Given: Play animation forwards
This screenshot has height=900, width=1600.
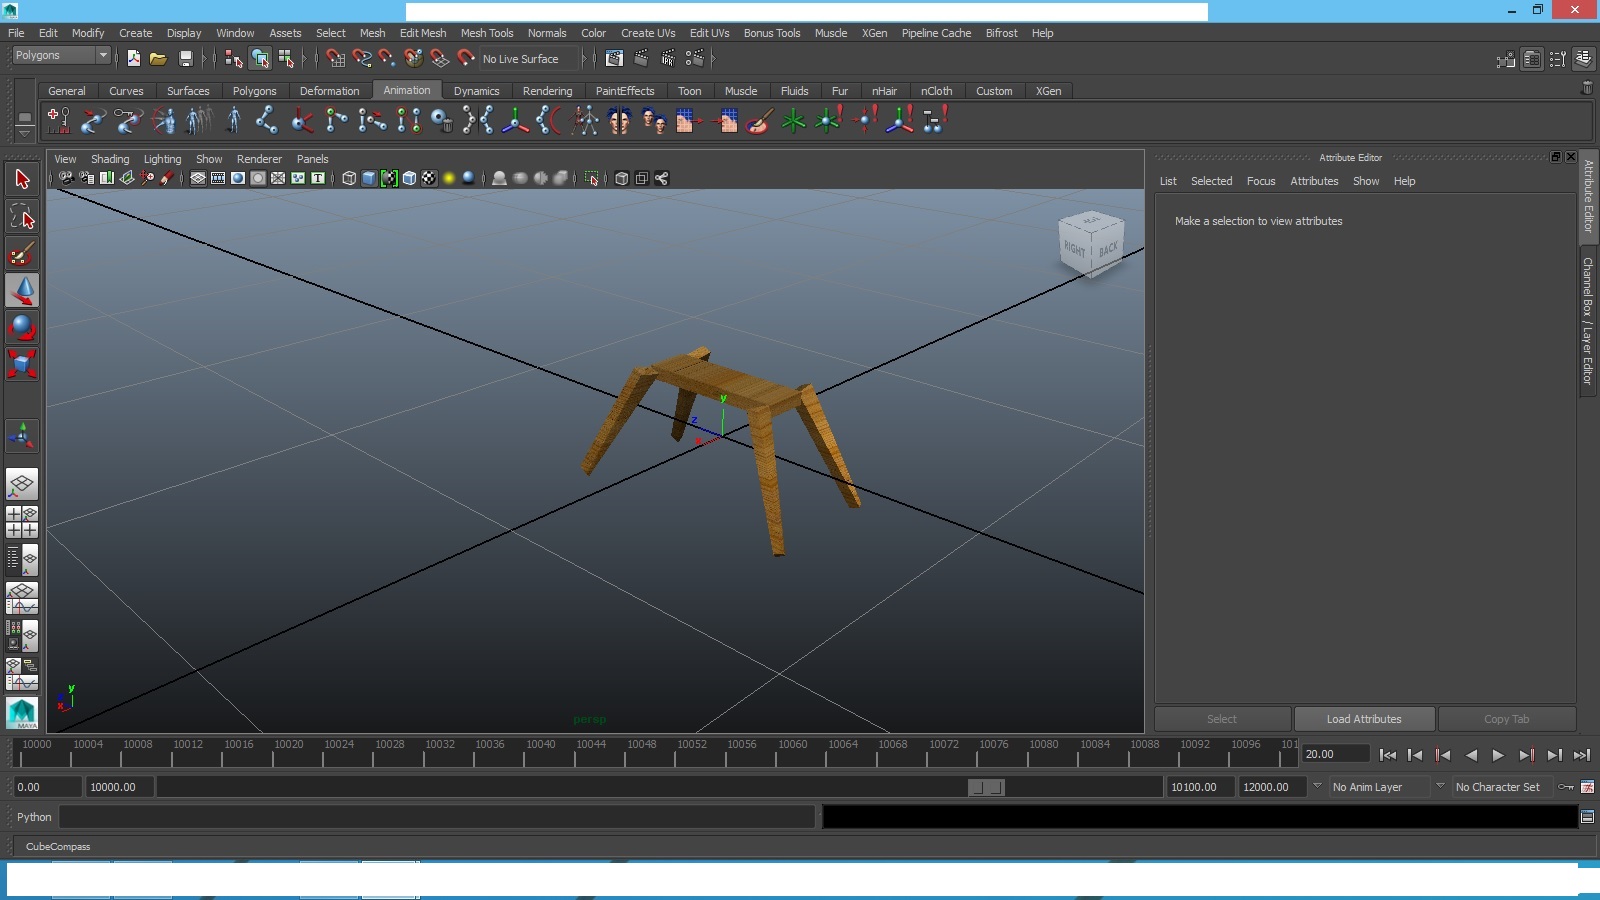Looking at the screenshot, I should tap(1498, 755).
